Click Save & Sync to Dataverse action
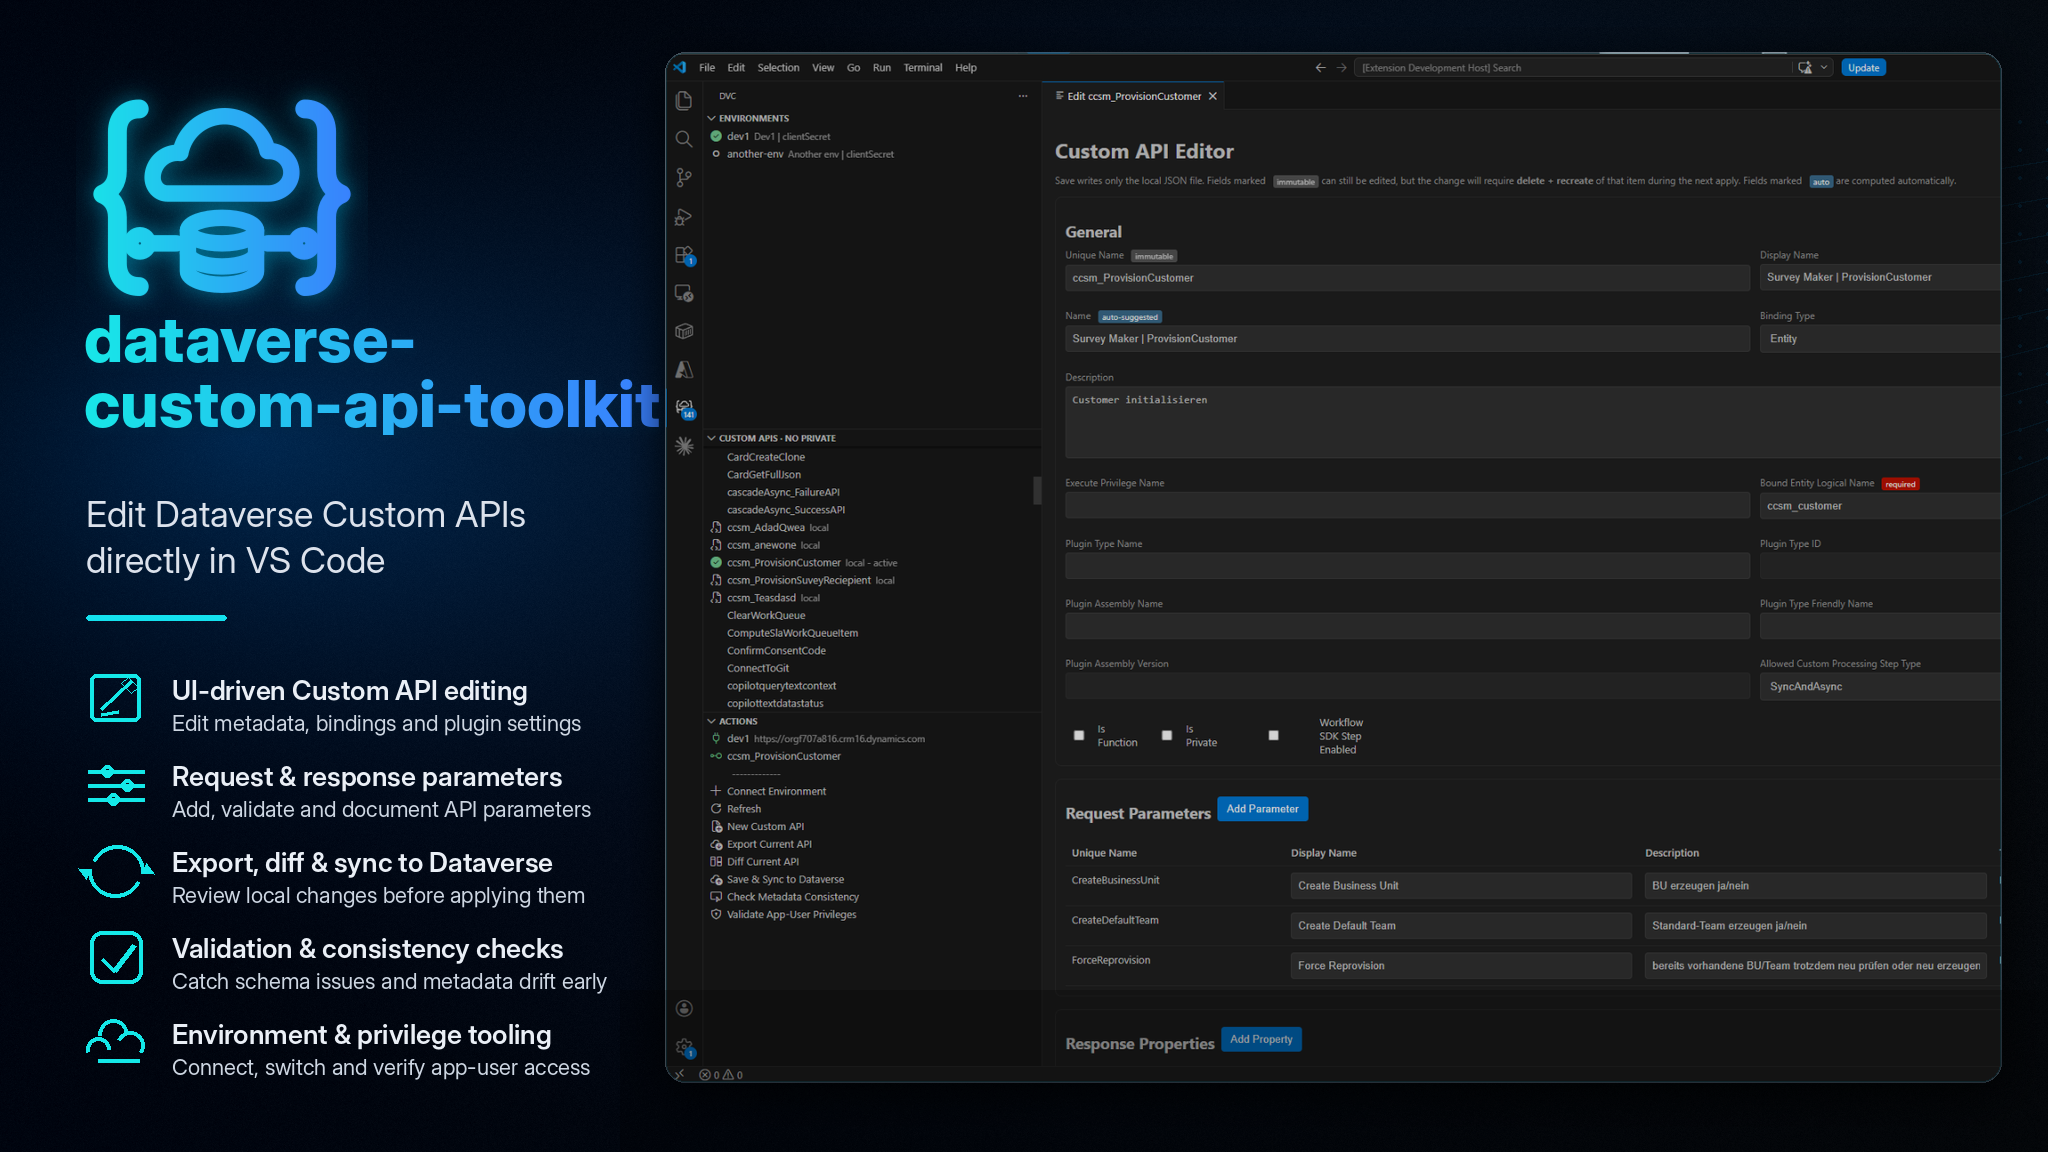Screen dimensions: 2048x1152 [x=785, y=879]
